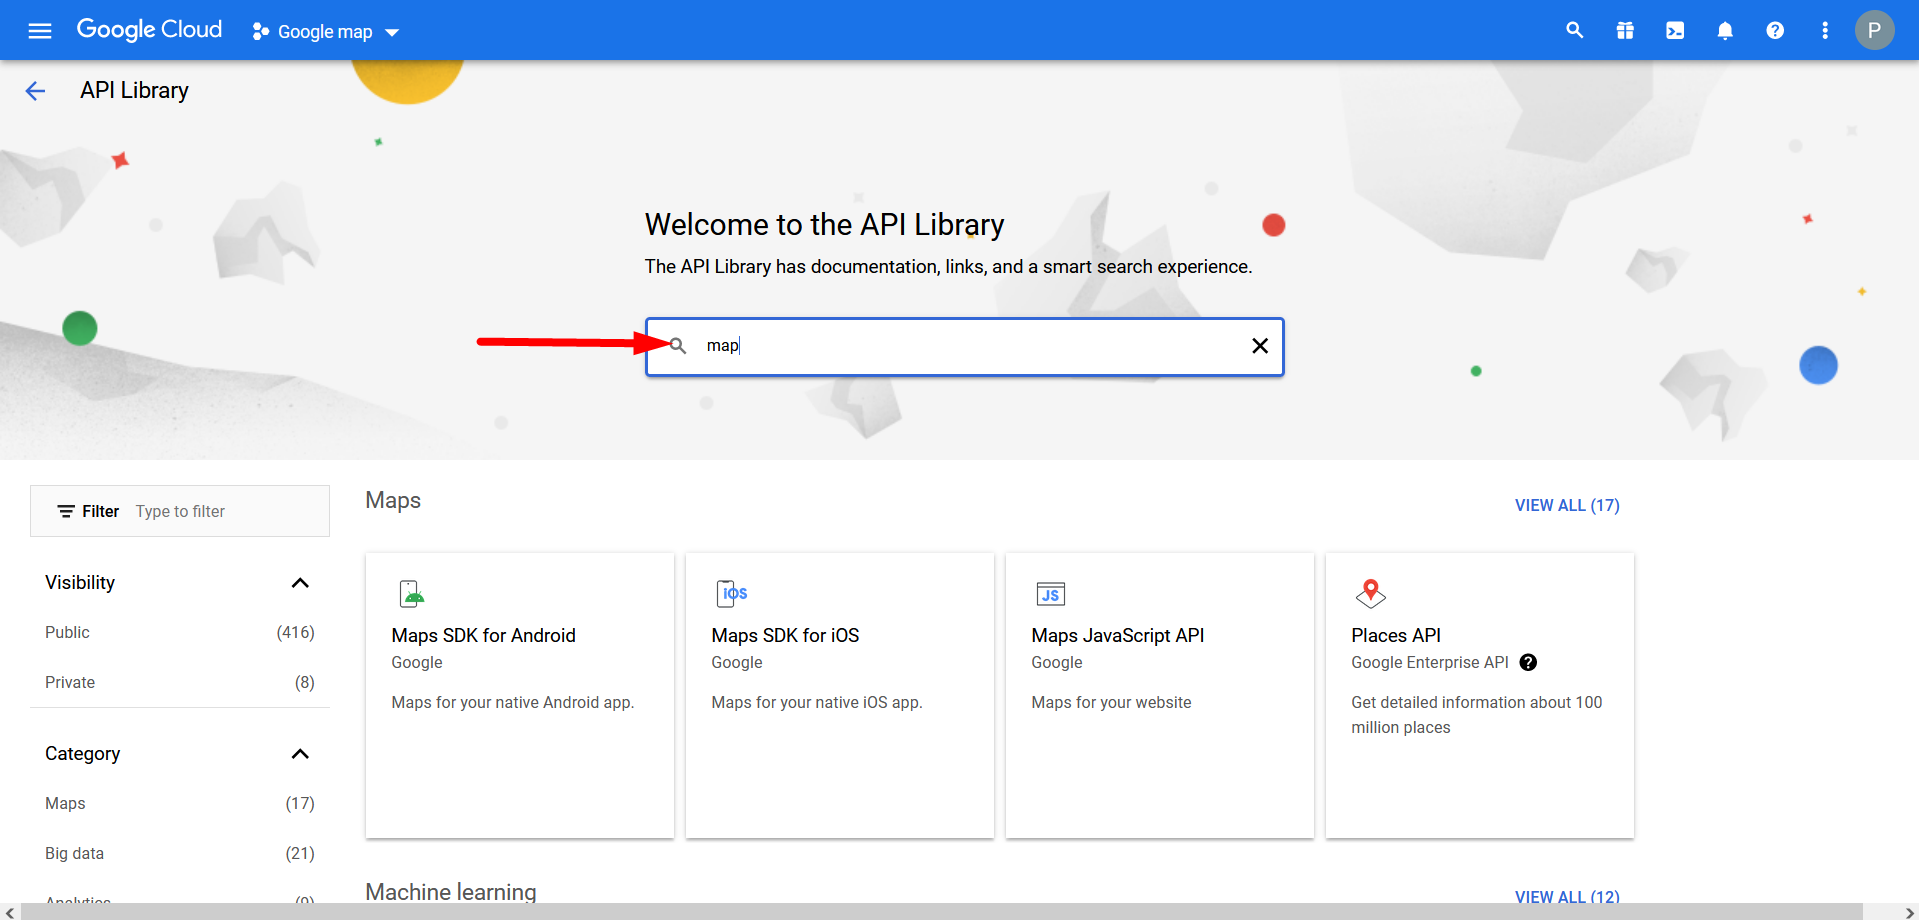This screenshot has height=920, width=1919.
Task: Go back with the left arrow
Action: [x=35, y=91]
